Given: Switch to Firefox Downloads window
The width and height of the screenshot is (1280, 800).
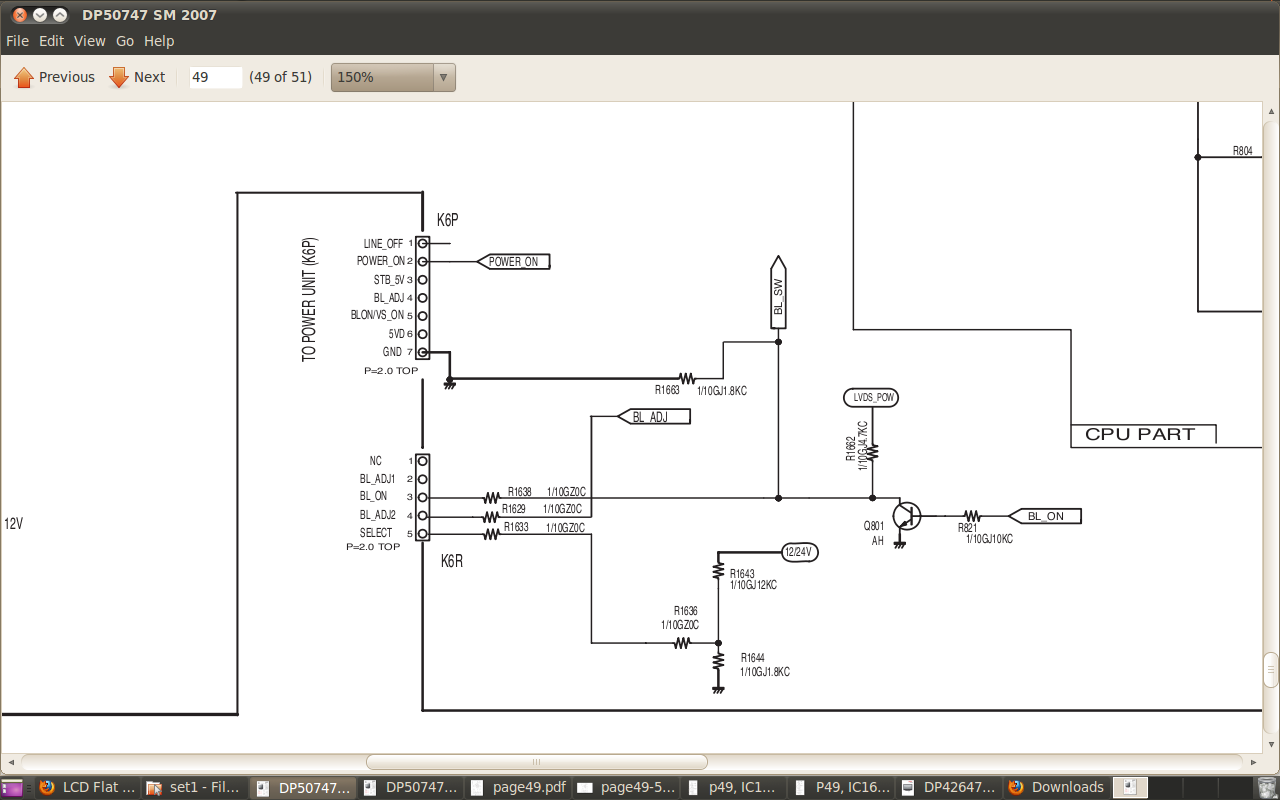Looking at the screenshot, I should [1056, 787].
